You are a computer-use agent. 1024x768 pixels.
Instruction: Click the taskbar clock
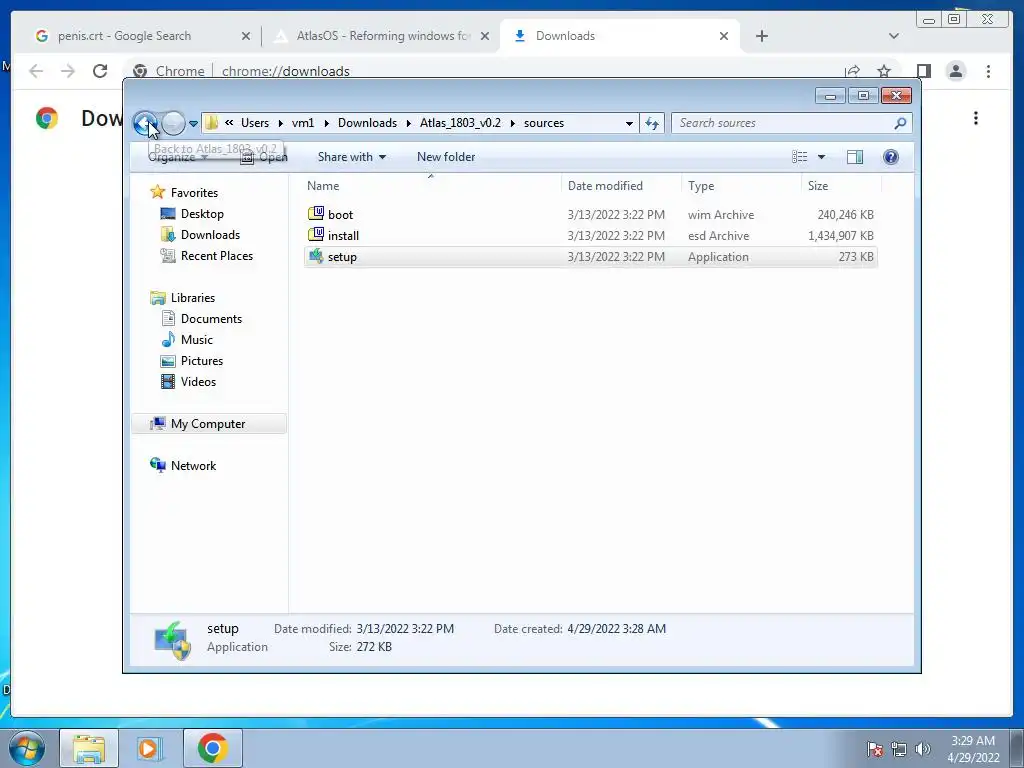[x=973, y=749]
